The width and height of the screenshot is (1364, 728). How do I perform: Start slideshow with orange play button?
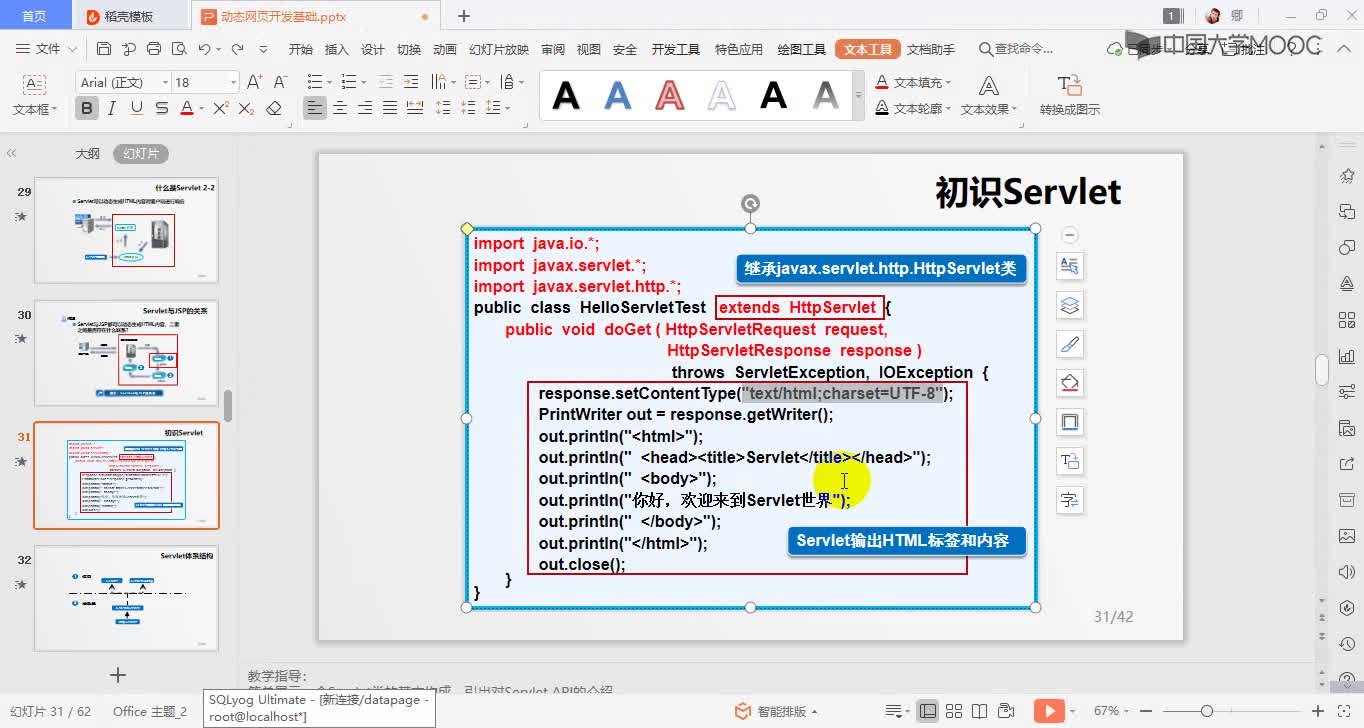(x=1049, y=711)
